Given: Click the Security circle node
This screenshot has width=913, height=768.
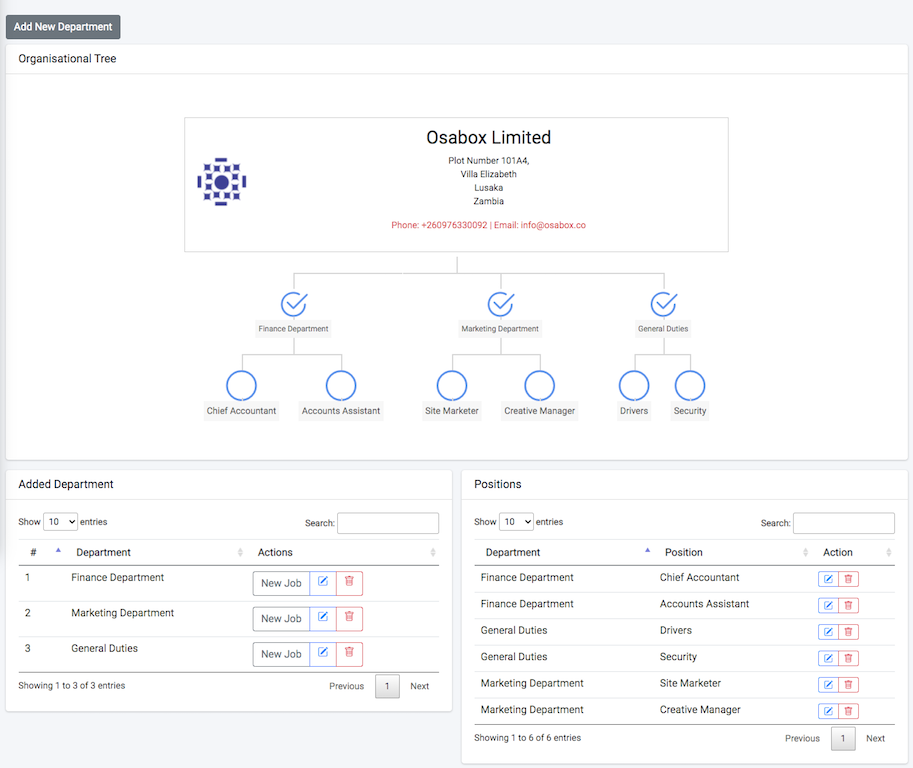Looking at the screenshot, I should [x=690, y=385].
